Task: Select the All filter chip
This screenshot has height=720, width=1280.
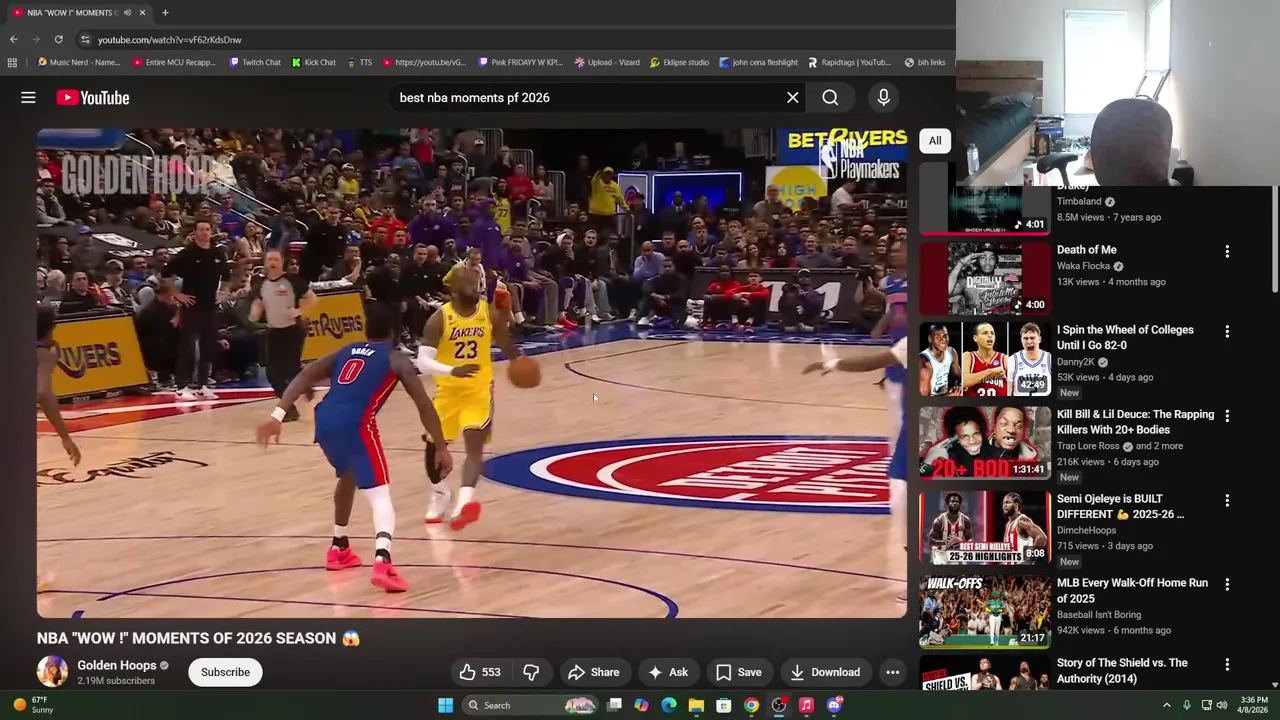Action: [934, 140]
